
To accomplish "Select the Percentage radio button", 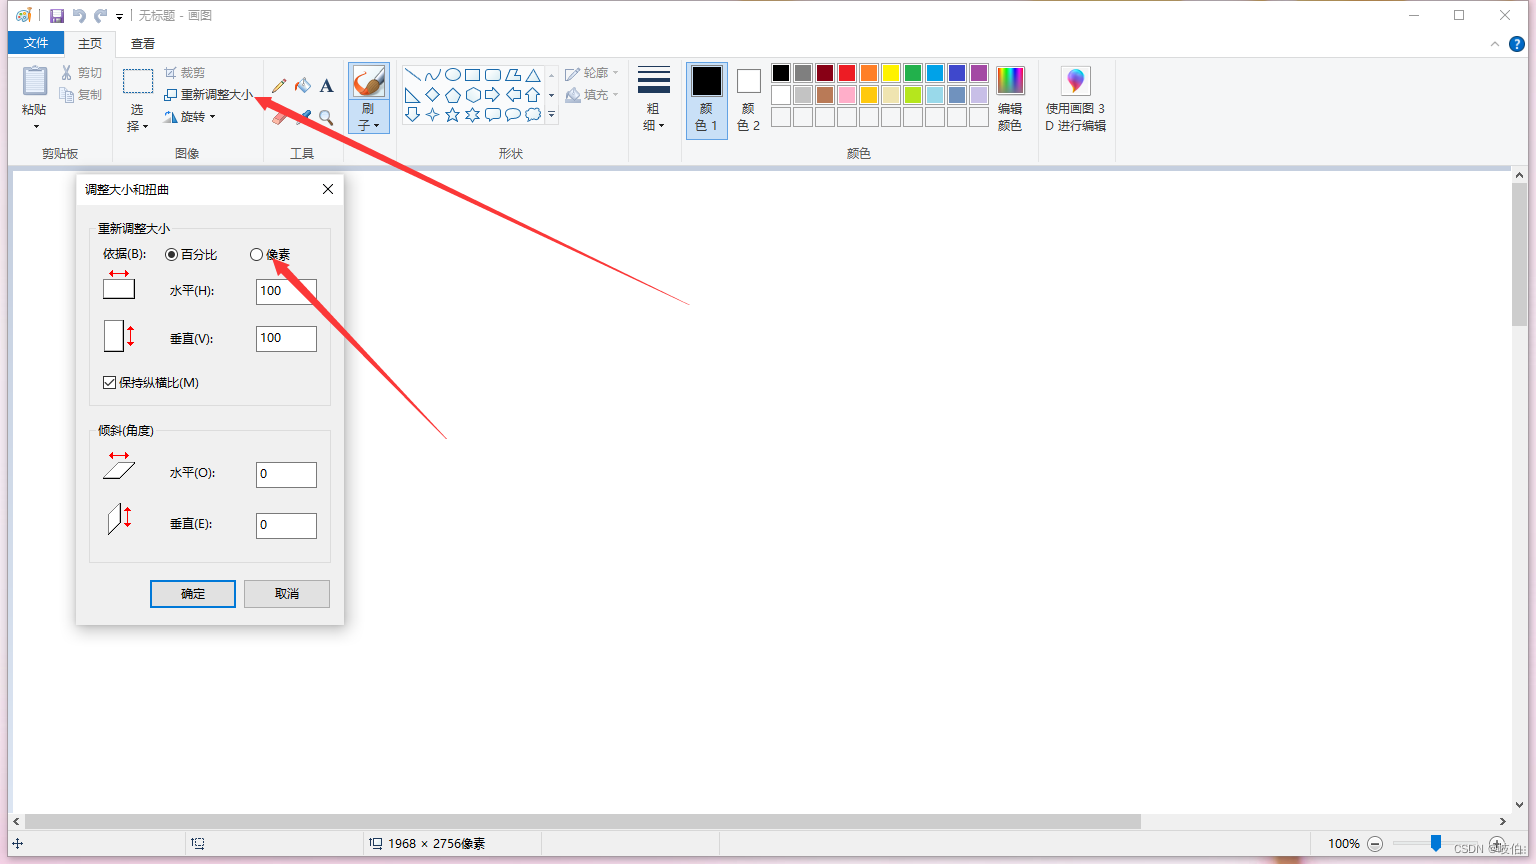I will tap(172, 255).
